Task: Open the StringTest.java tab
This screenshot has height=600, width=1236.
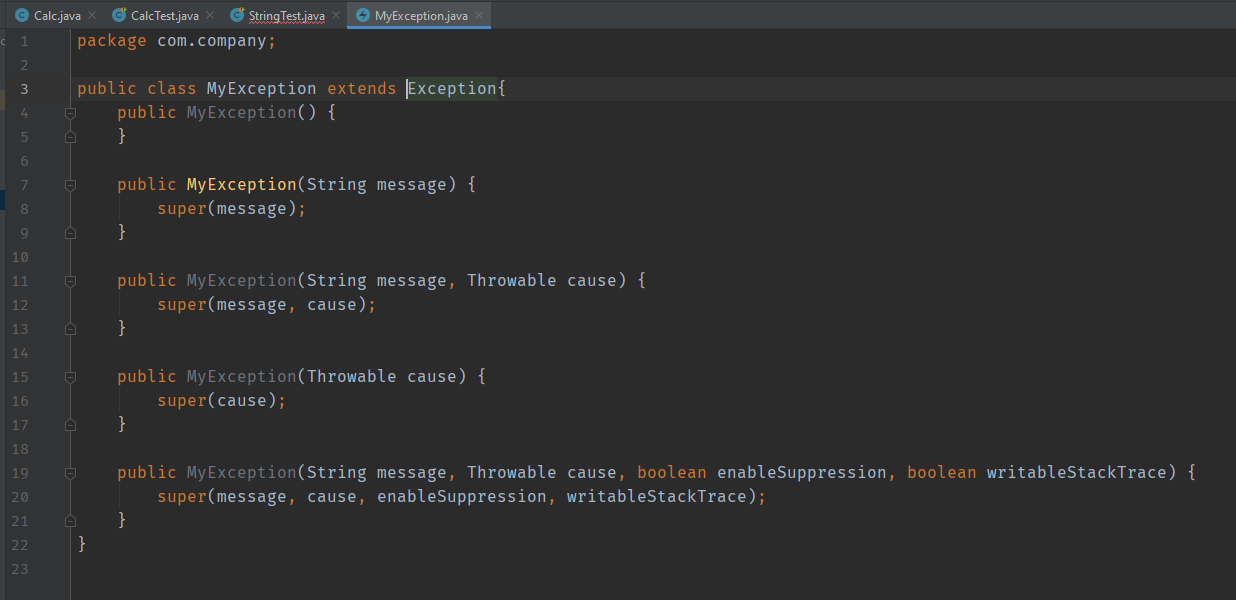Action: [x=286, y=16]
